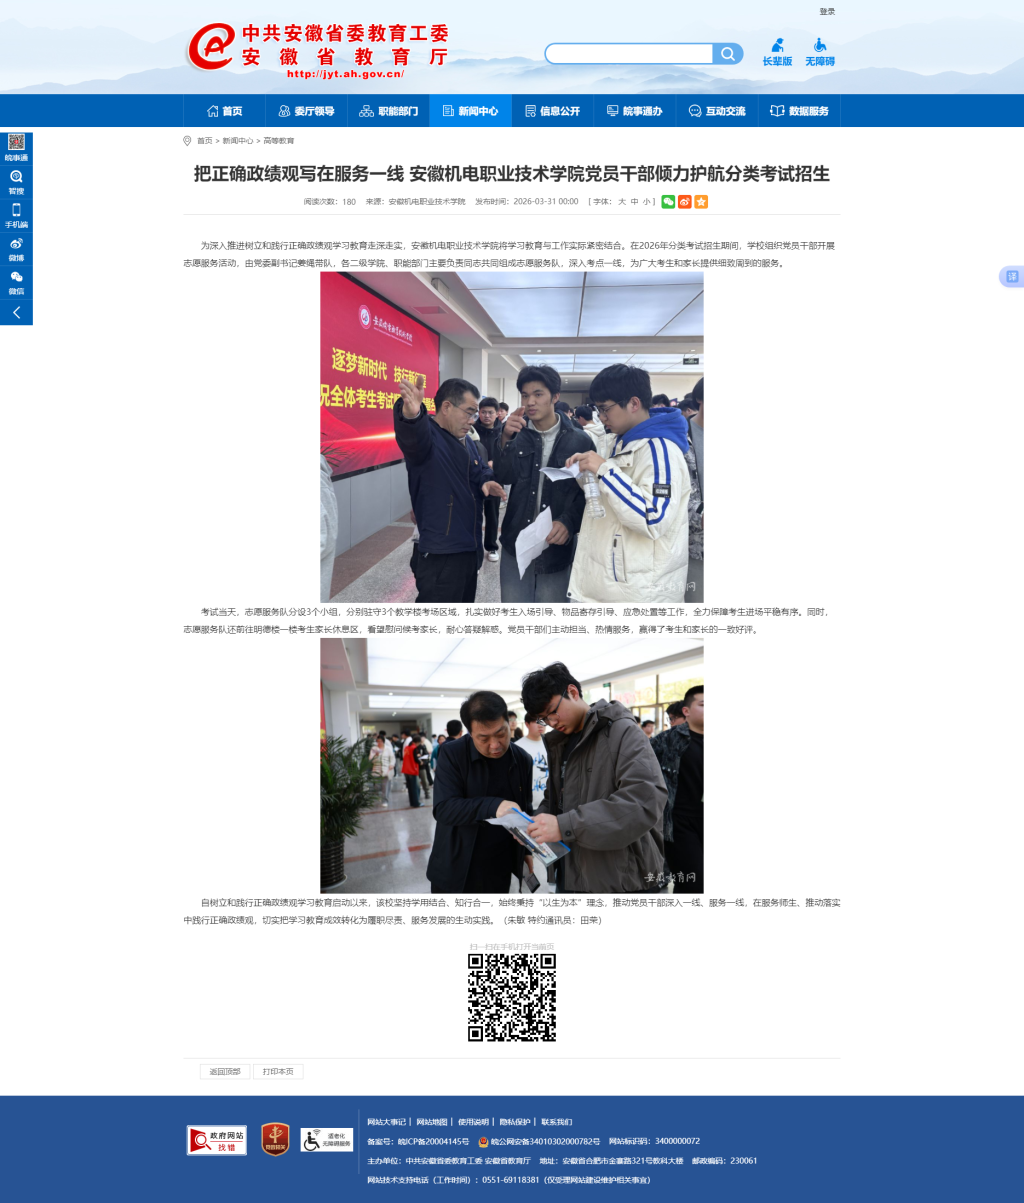The width and height of the screenshot is (1024, 1203).
Task: Click the orange star favorite icon
Action: point(701,202)
